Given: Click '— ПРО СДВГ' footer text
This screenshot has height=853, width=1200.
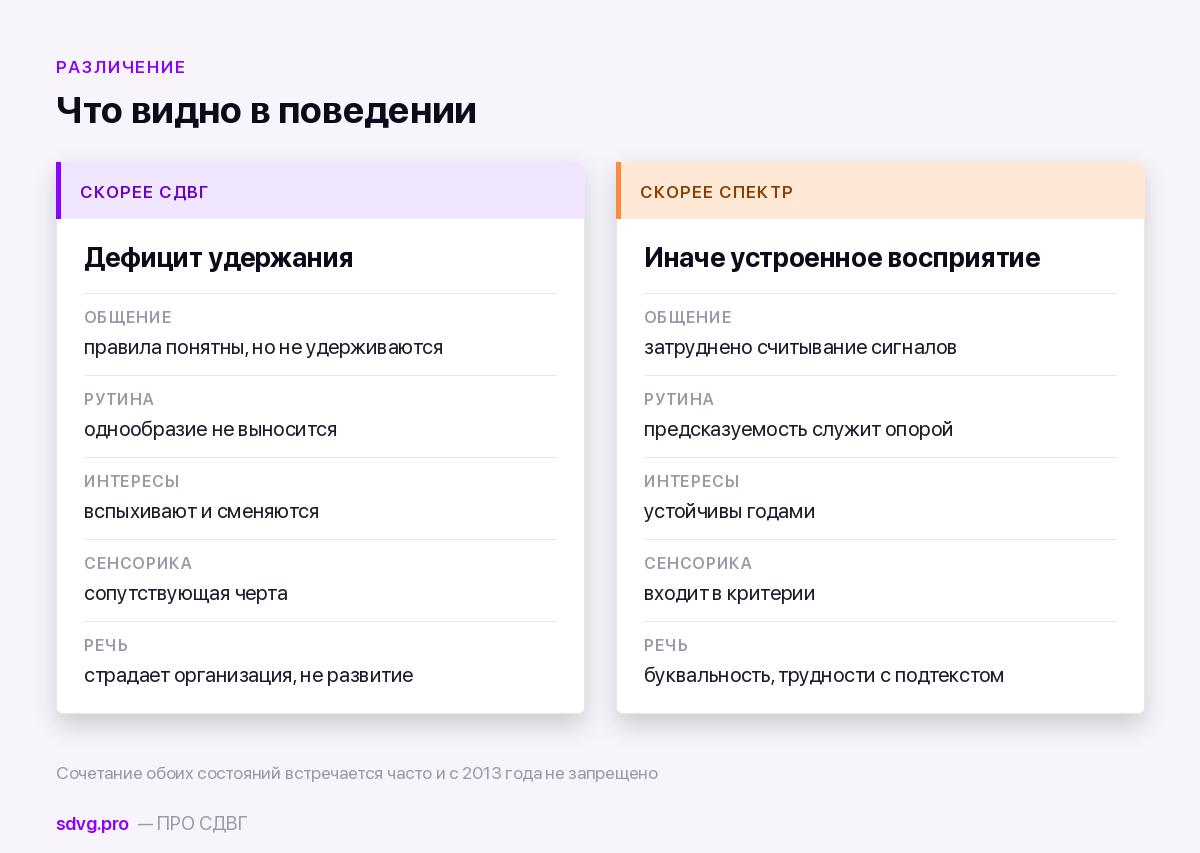Looking at the screenshot, I should pos(193,824).
